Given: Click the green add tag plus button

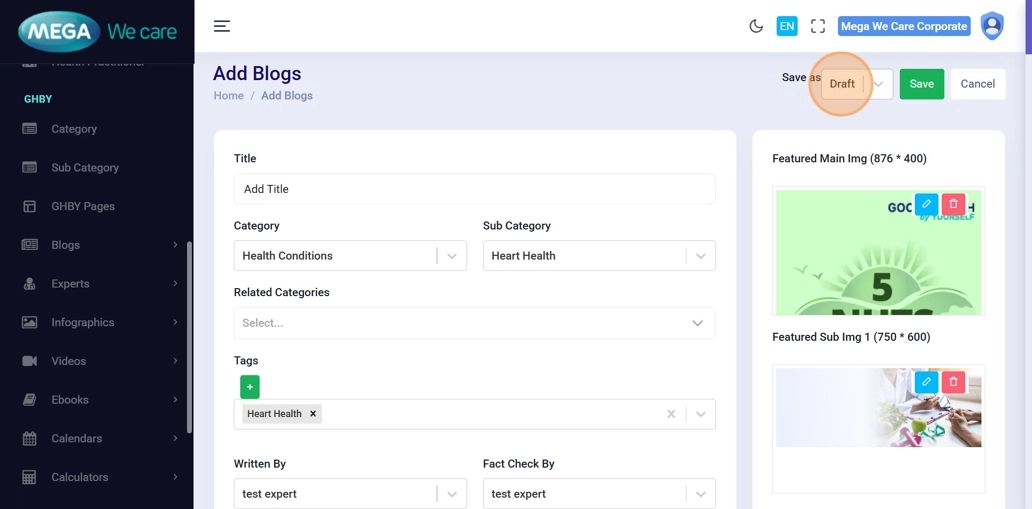Looking at the screenshot, I should pyautogui.click(x=250, y=387).
